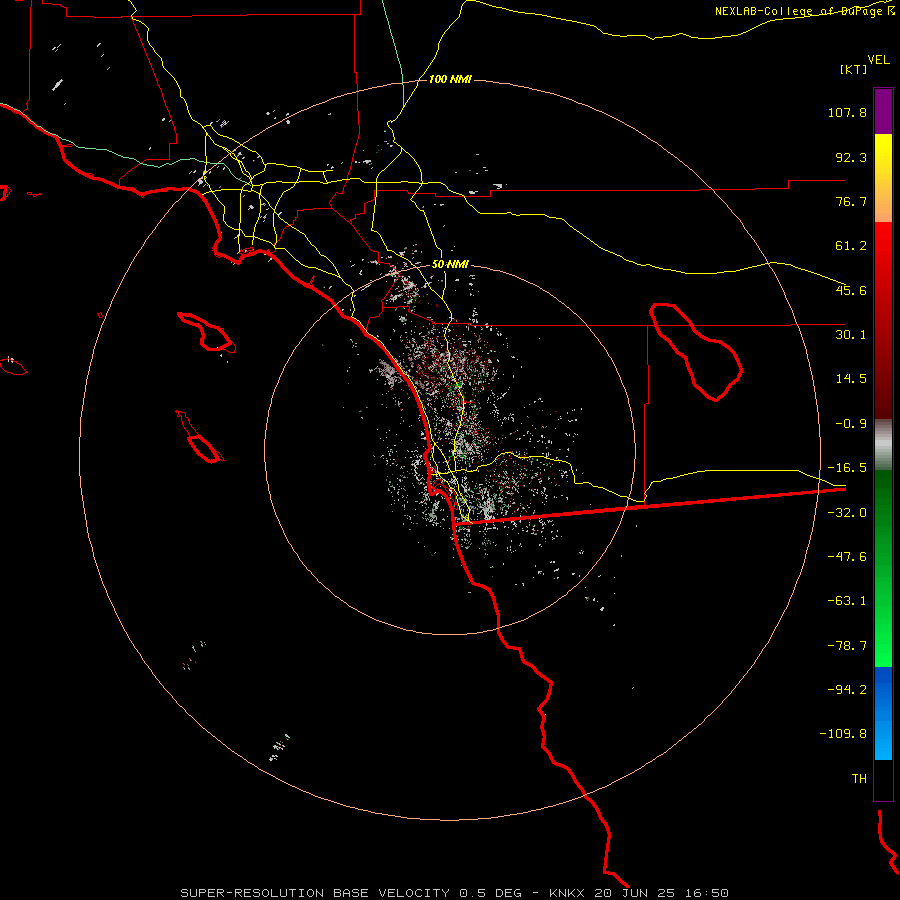Click the Santa Catalina Island outline
Image resolution: width=900 pixels, height=900 pixels.
click(207, 332)
